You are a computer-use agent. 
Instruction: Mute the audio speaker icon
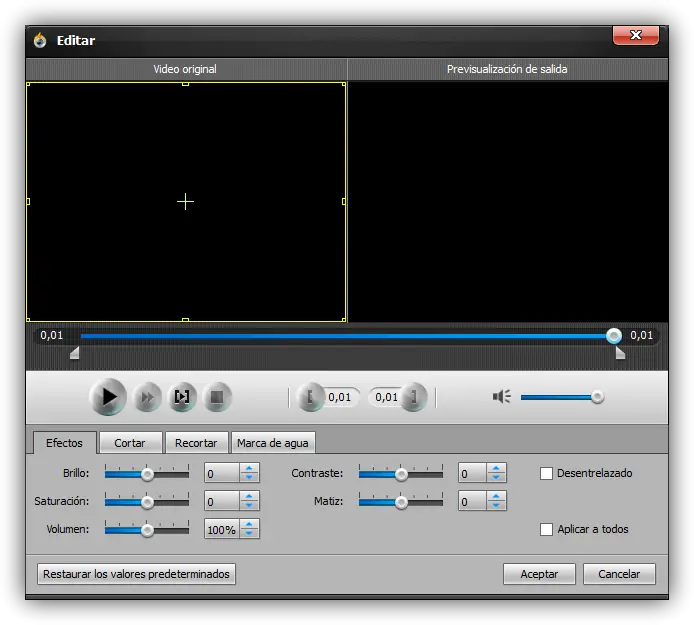(x=501, y=397)
